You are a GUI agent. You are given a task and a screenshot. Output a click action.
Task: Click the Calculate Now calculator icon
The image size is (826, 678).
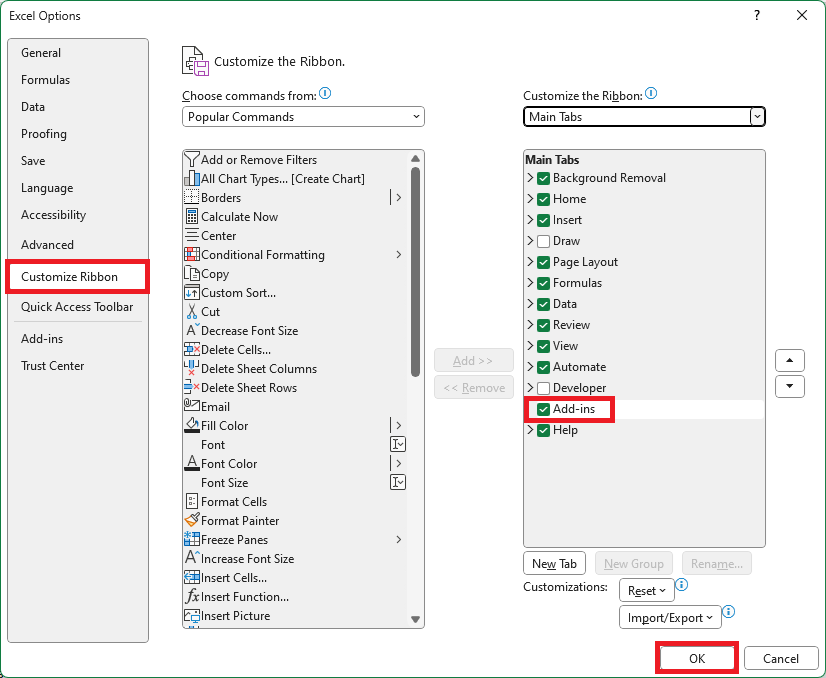193,217
